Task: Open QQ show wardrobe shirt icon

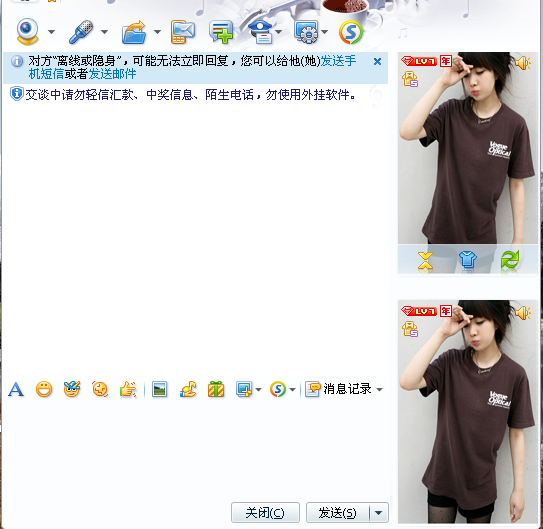Action: coord(468,260)
